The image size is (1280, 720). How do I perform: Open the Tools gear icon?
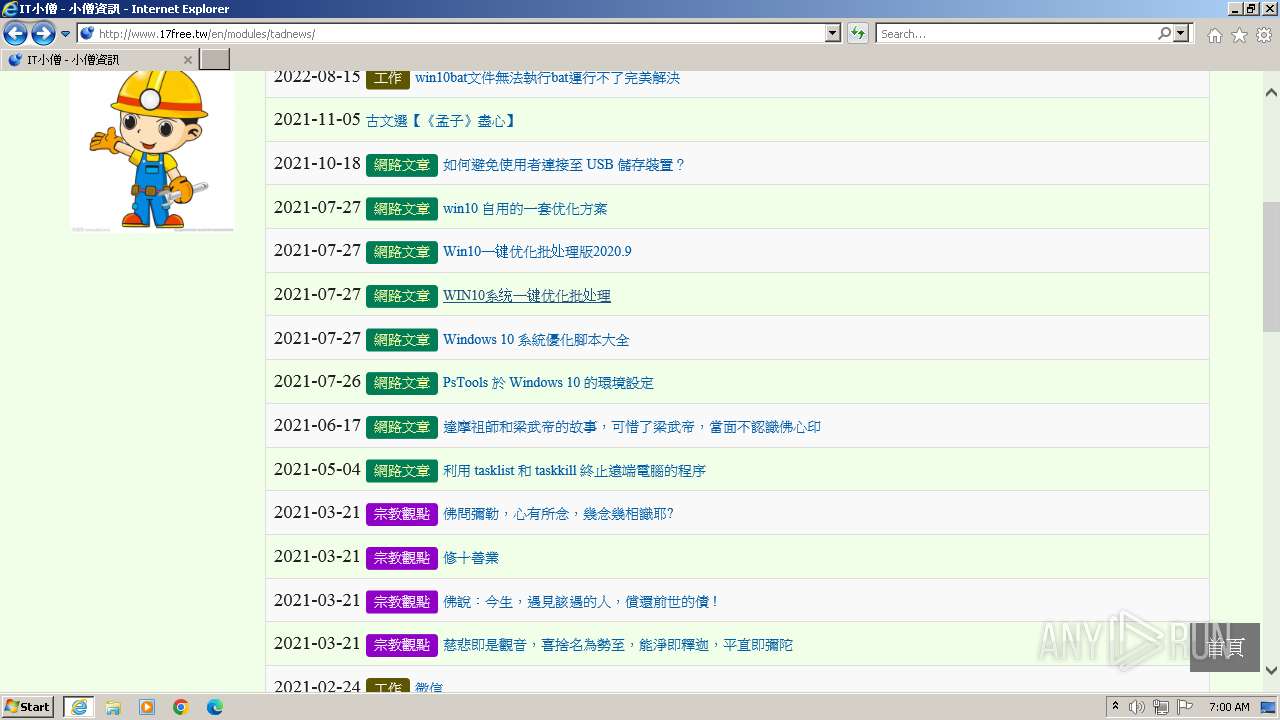pos(1264,35)
